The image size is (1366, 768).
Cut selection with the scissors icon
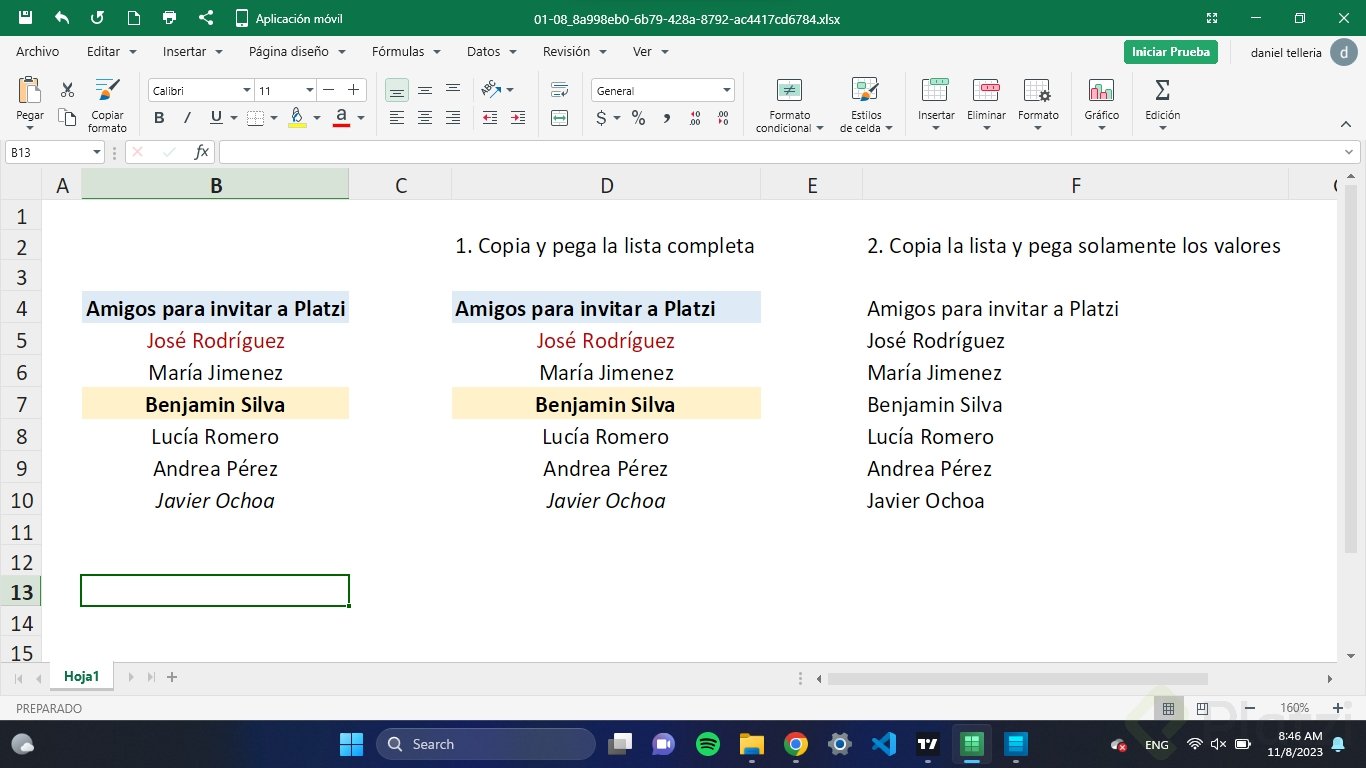68,90
